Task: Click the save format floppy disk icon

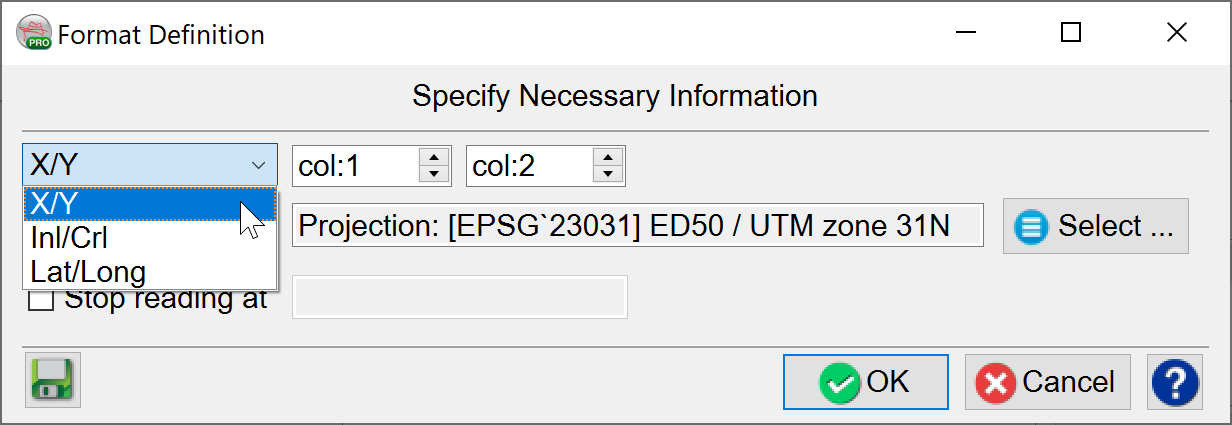Action: coord(51,381)
